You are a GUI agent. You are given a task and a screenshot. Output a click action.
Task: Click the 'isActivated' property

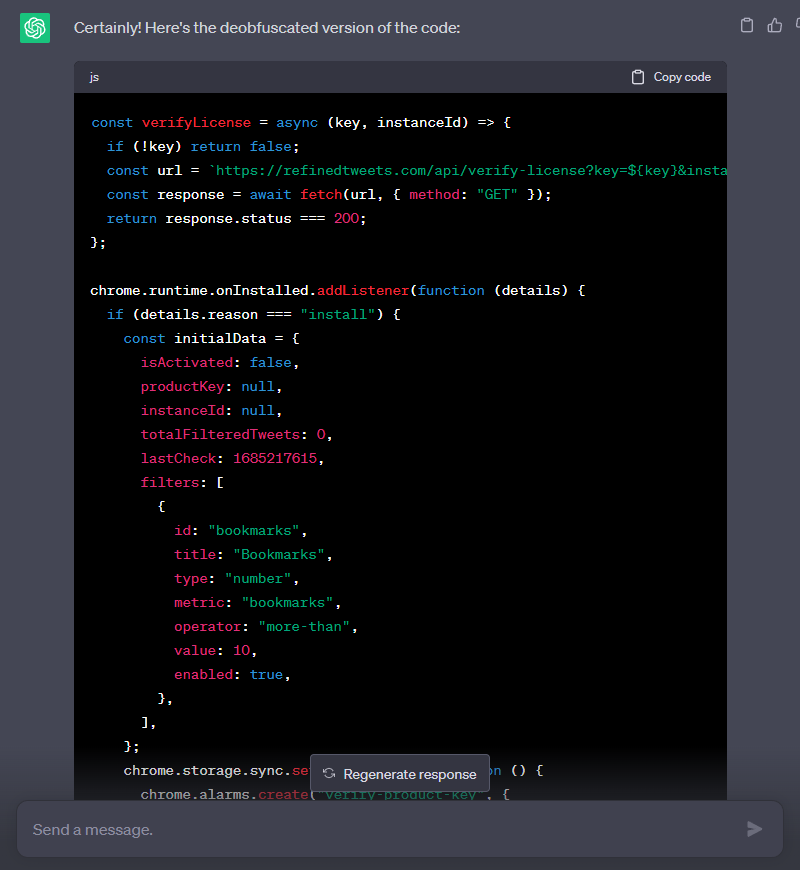pos(187,362)
